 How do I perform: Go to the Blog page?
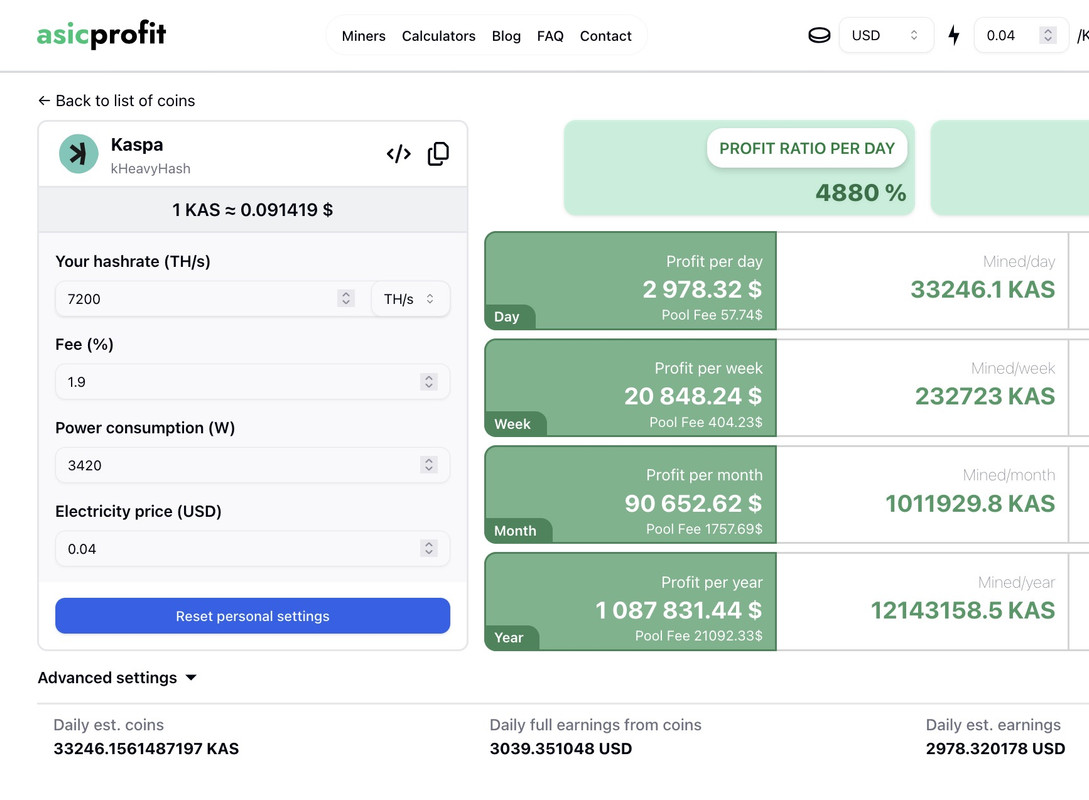click(x=506, y=36)
